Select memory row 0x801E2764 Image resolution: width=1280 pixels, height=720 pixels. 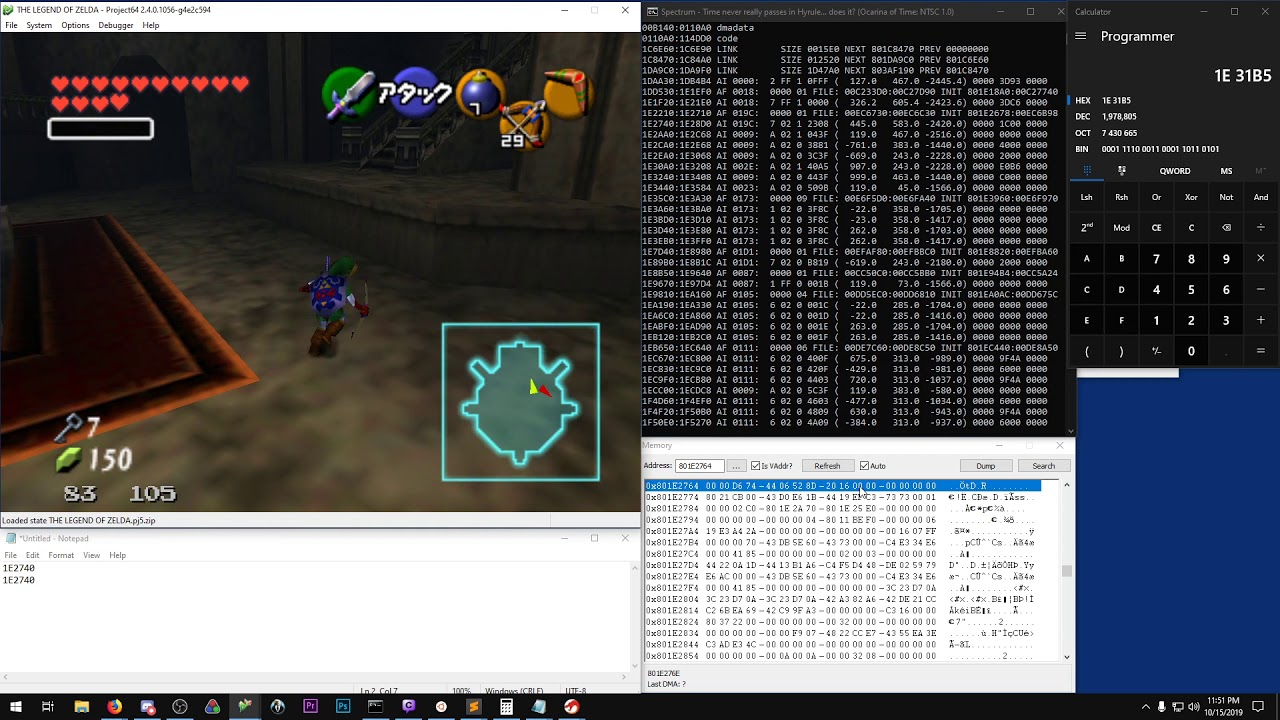pos(842,486)
